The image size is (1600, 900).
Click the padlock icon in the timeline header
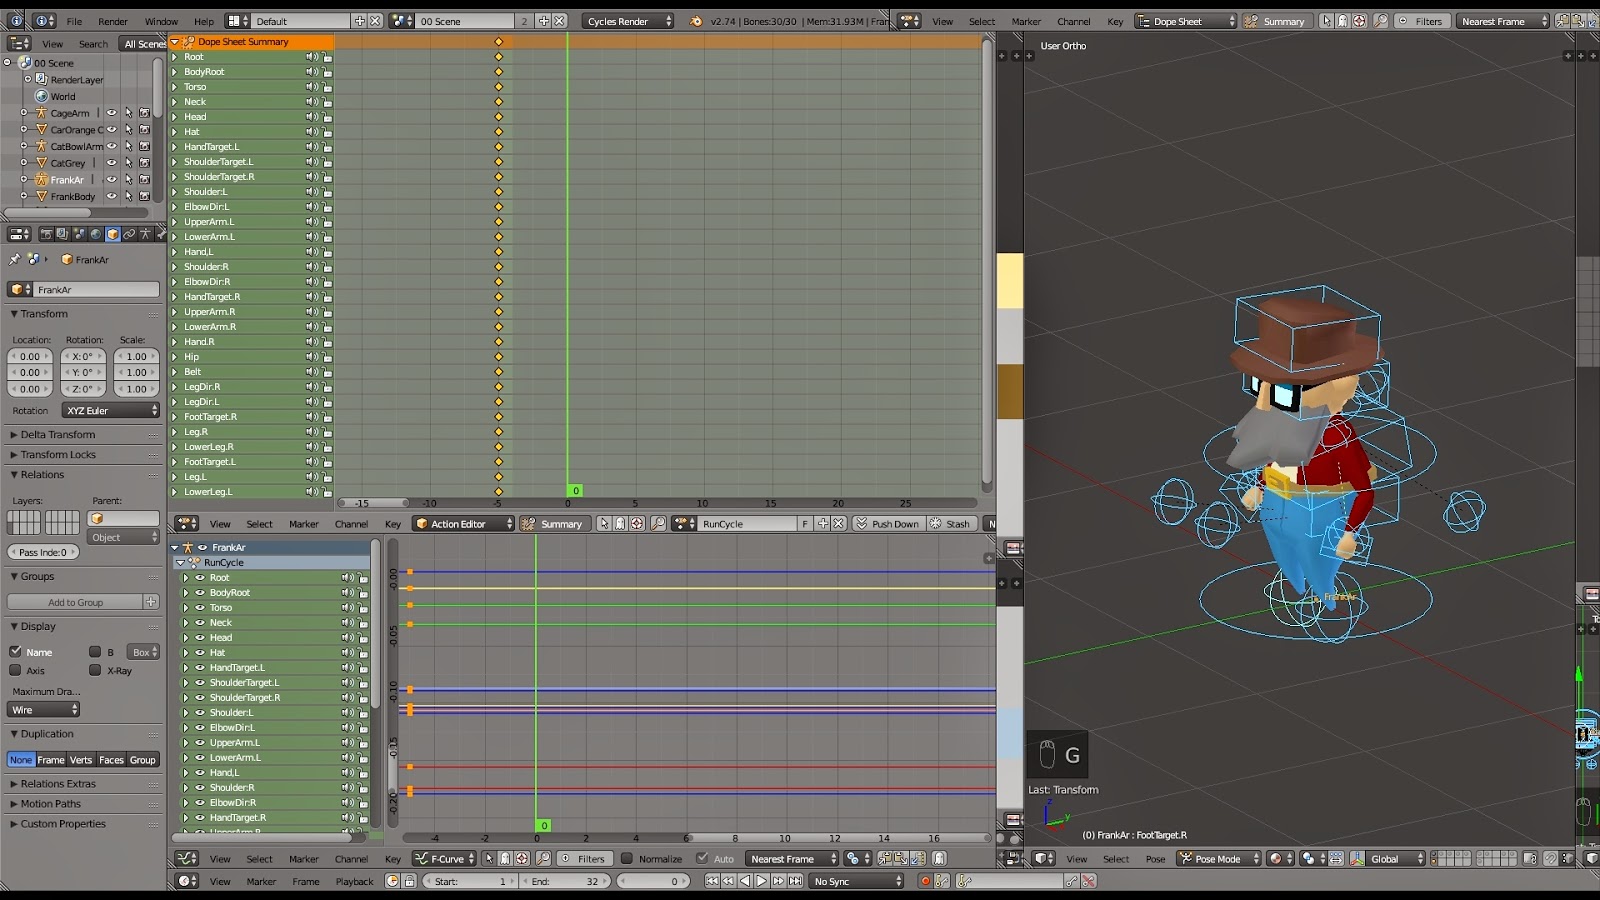click(409, 881)
